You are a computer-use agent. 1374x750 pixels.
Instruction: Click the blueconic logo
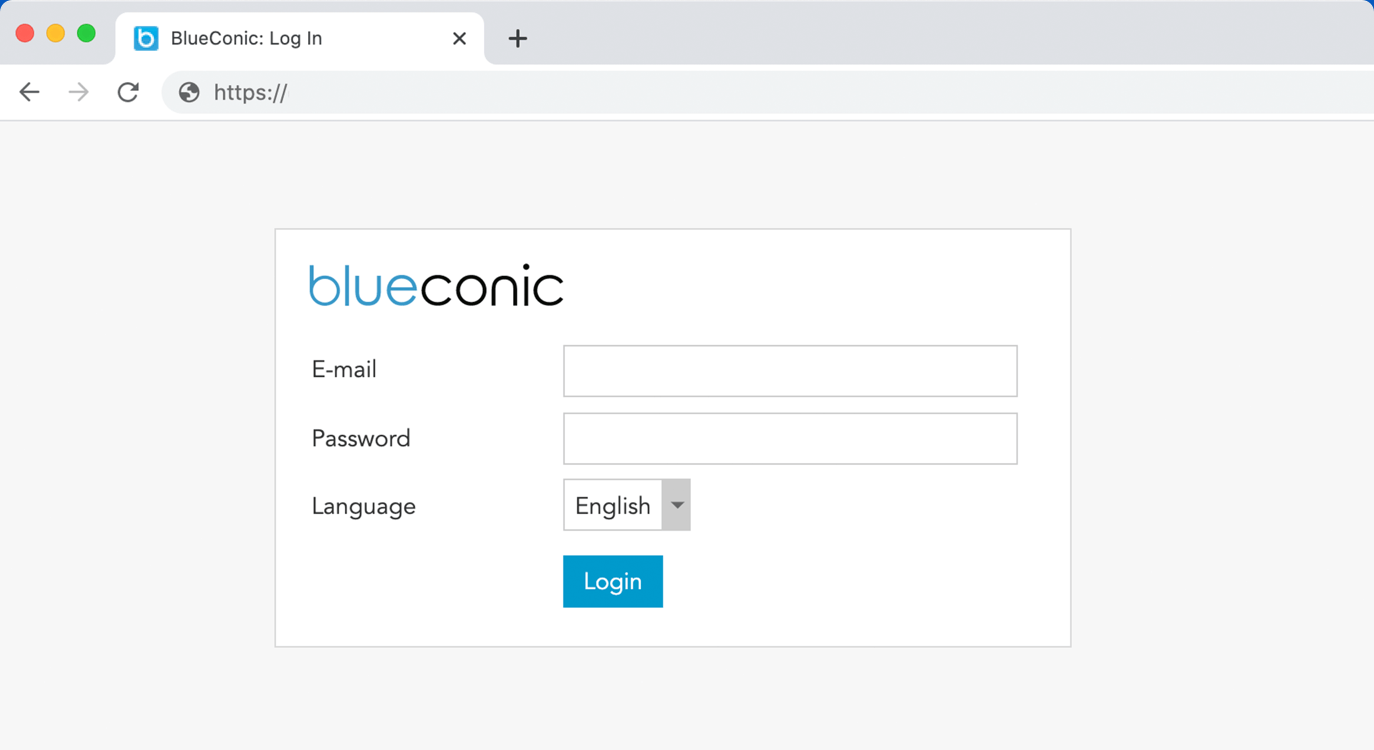tap(436, 286)
